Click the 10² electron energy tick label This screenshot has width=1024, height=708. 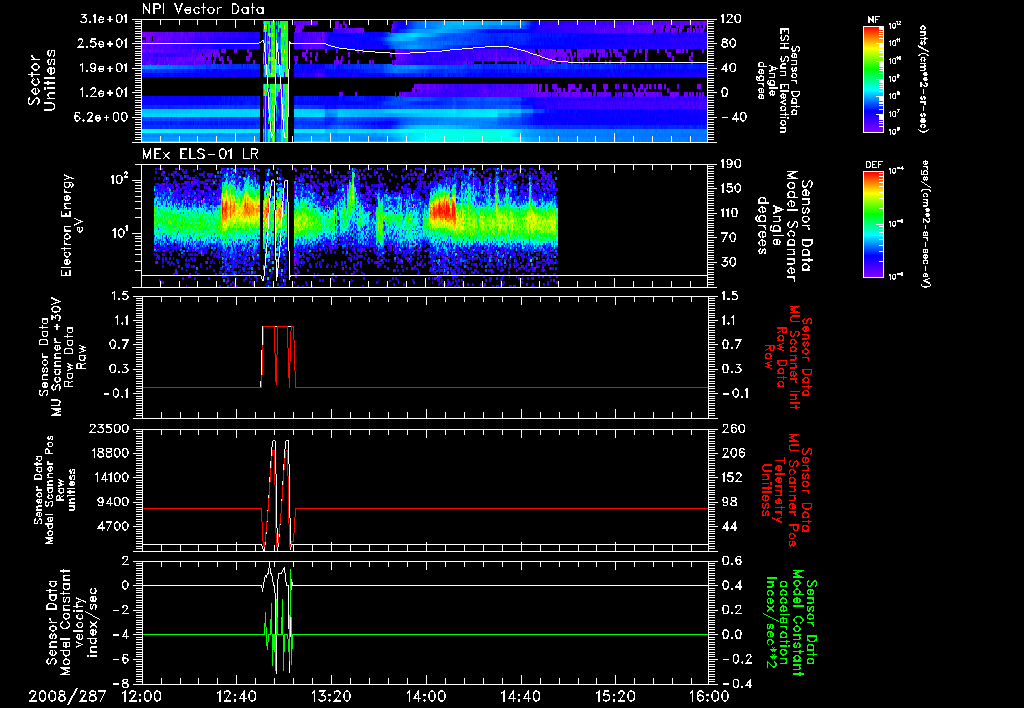pyautogui.click(x=118, y=180)
